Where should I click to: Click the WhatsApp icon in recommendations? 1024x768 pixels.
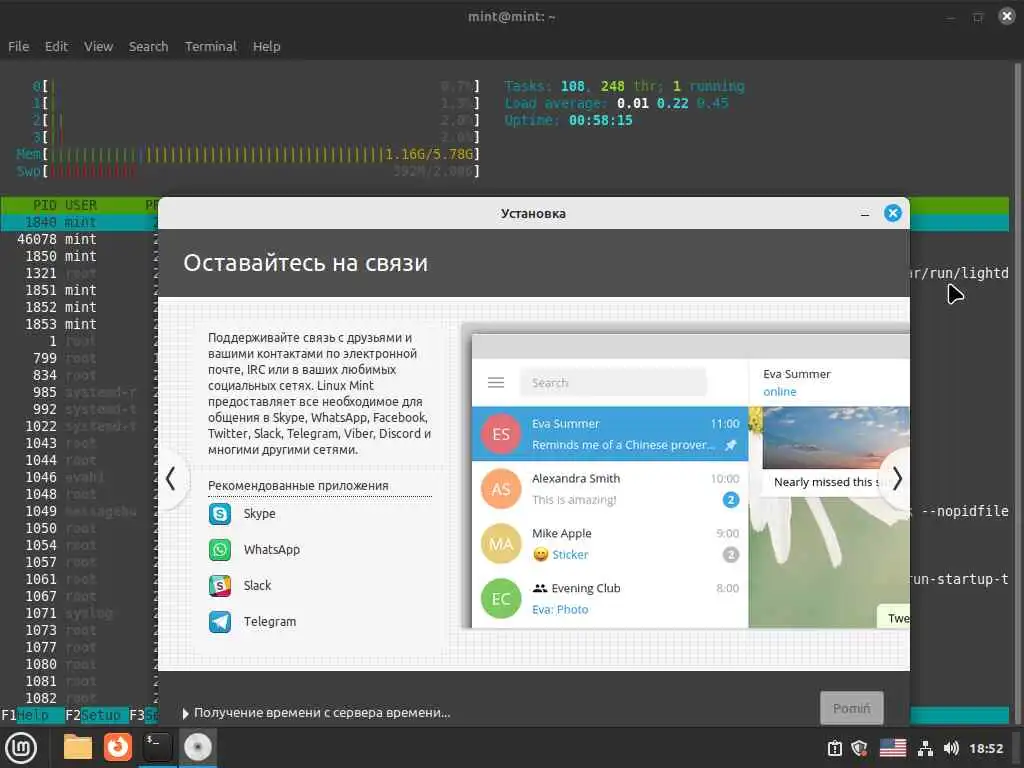219,550
